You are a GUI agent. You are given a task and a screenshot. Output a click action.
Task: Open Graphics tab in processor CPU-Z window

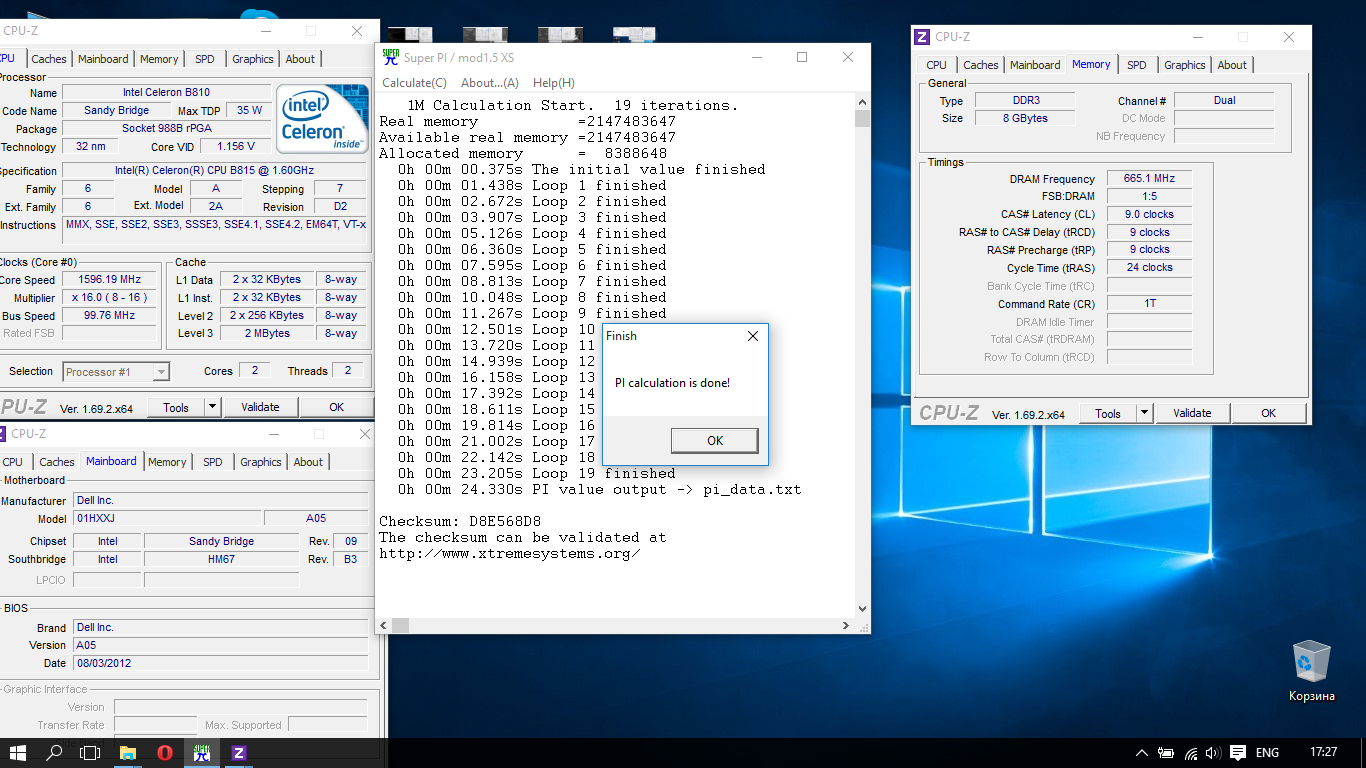coord(253,59)
